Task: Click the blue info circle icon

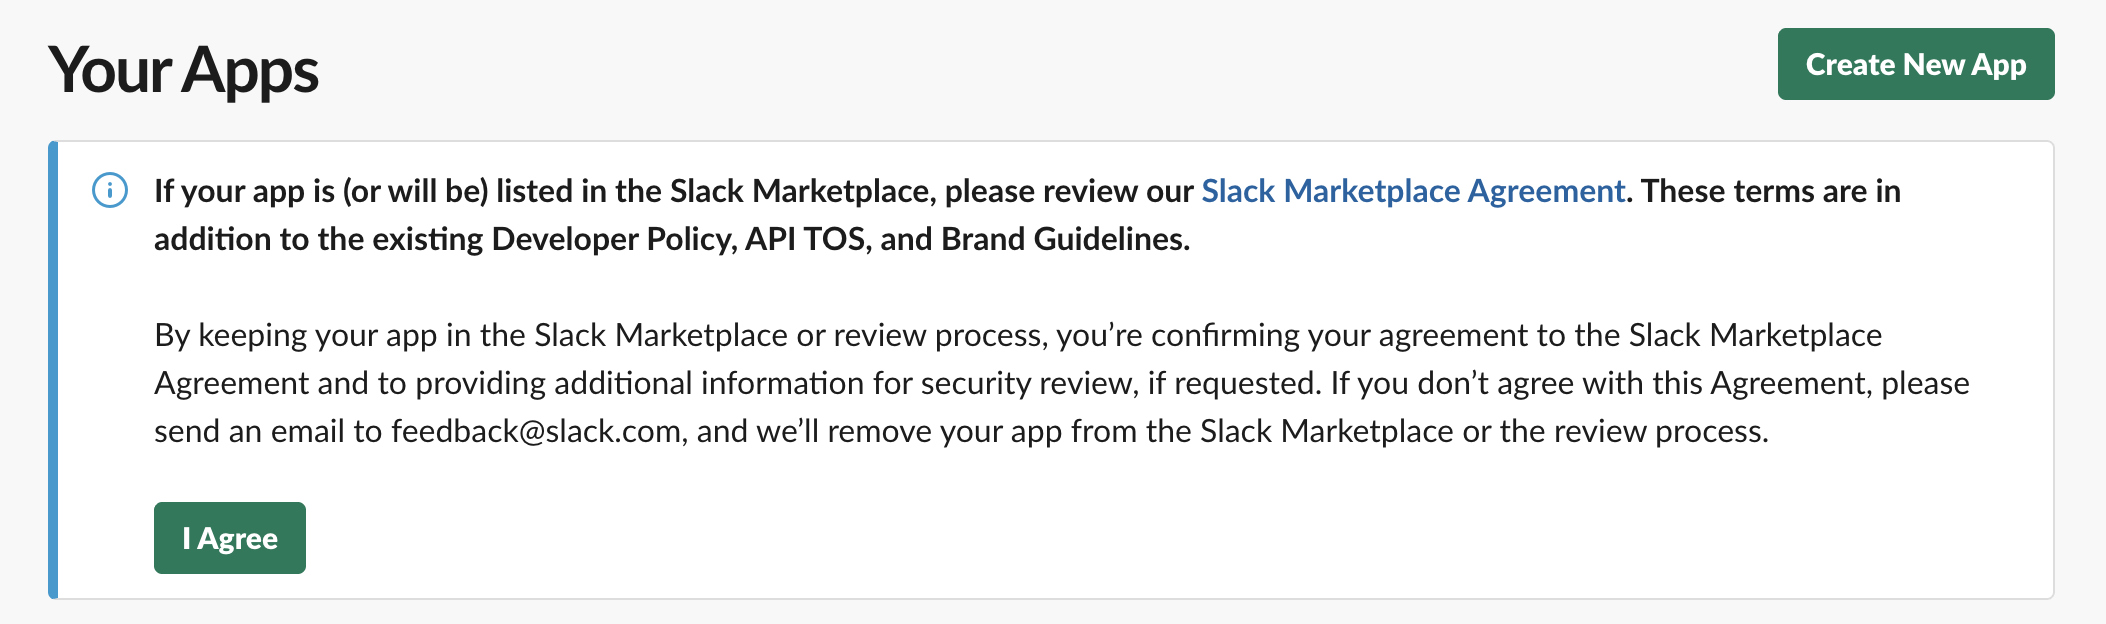Action: pos(110,190)
